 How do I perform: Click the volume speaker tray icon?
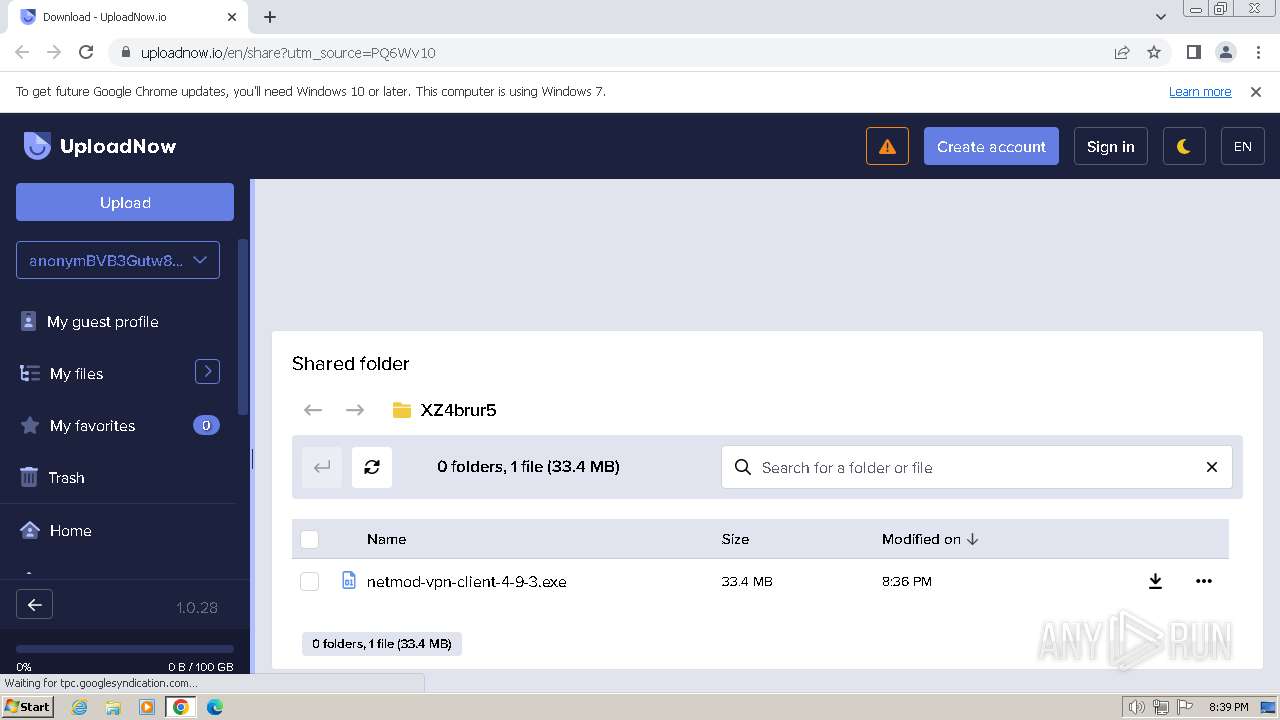pyautogui.click(x=1136, y=707)
